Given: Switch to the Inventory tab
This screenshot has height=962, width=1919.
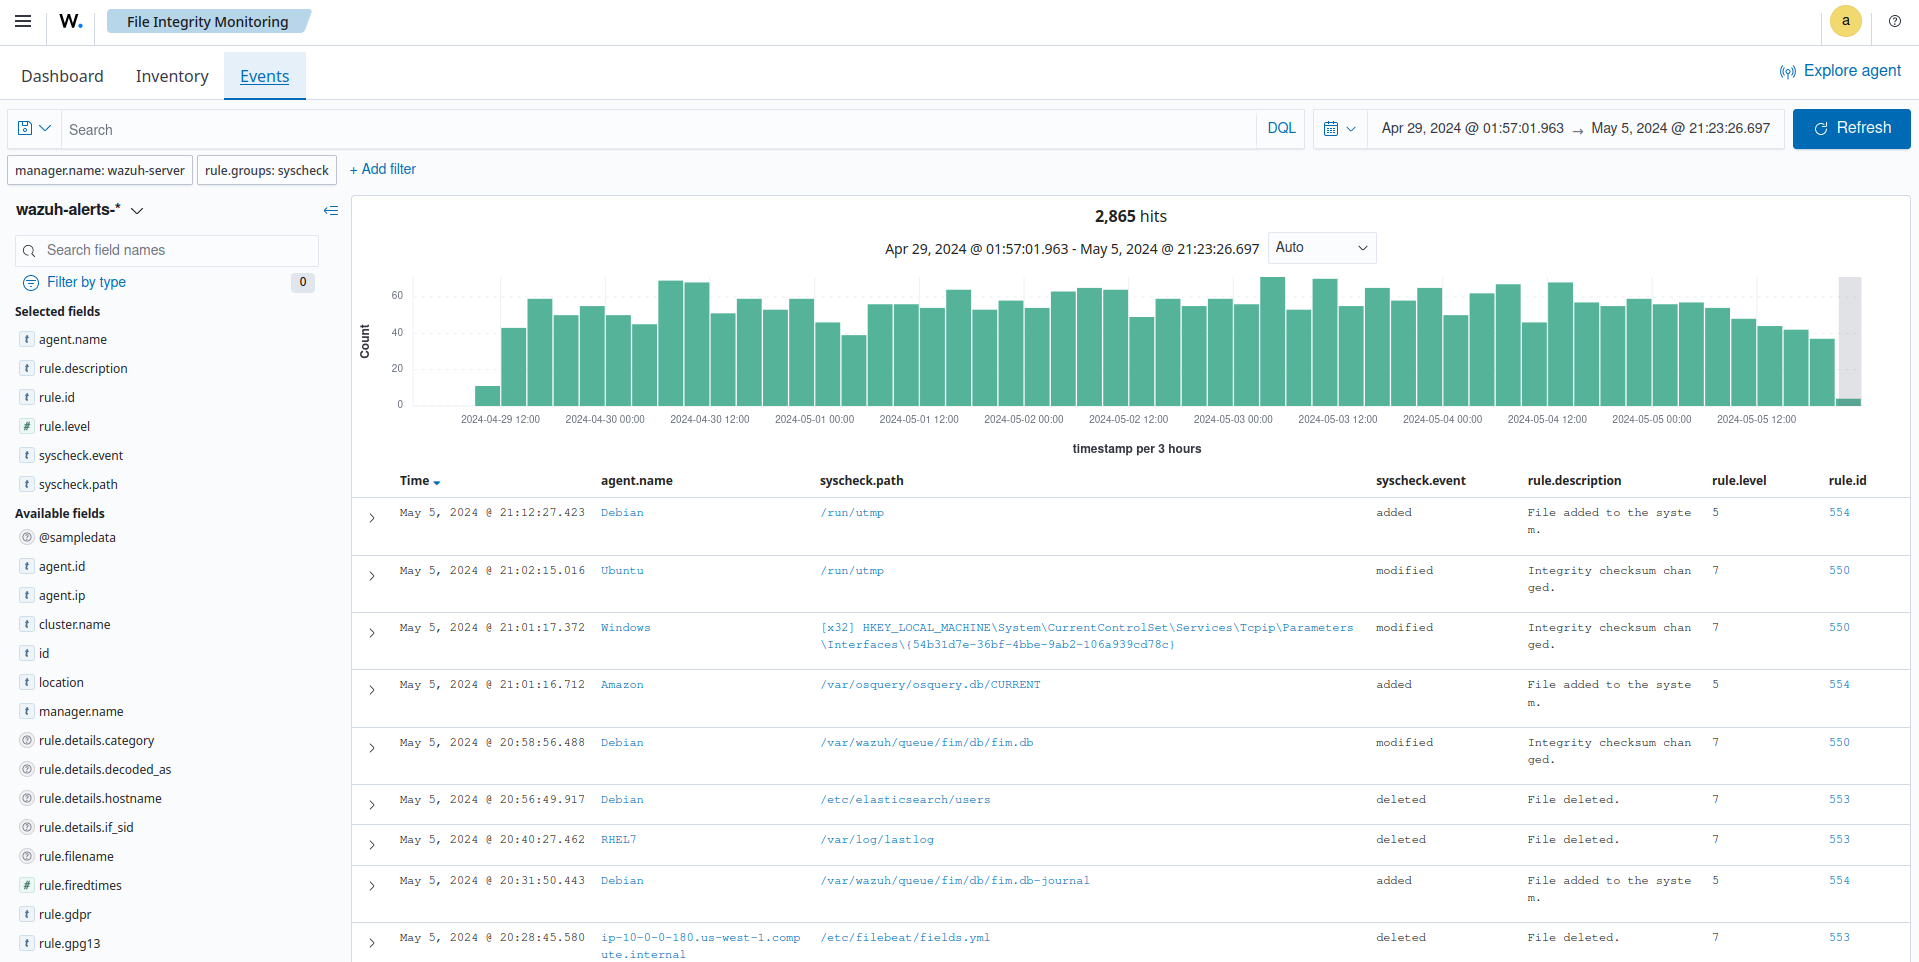Looking at the screenshot, I should pyautogui.click(x=171, y=75).
